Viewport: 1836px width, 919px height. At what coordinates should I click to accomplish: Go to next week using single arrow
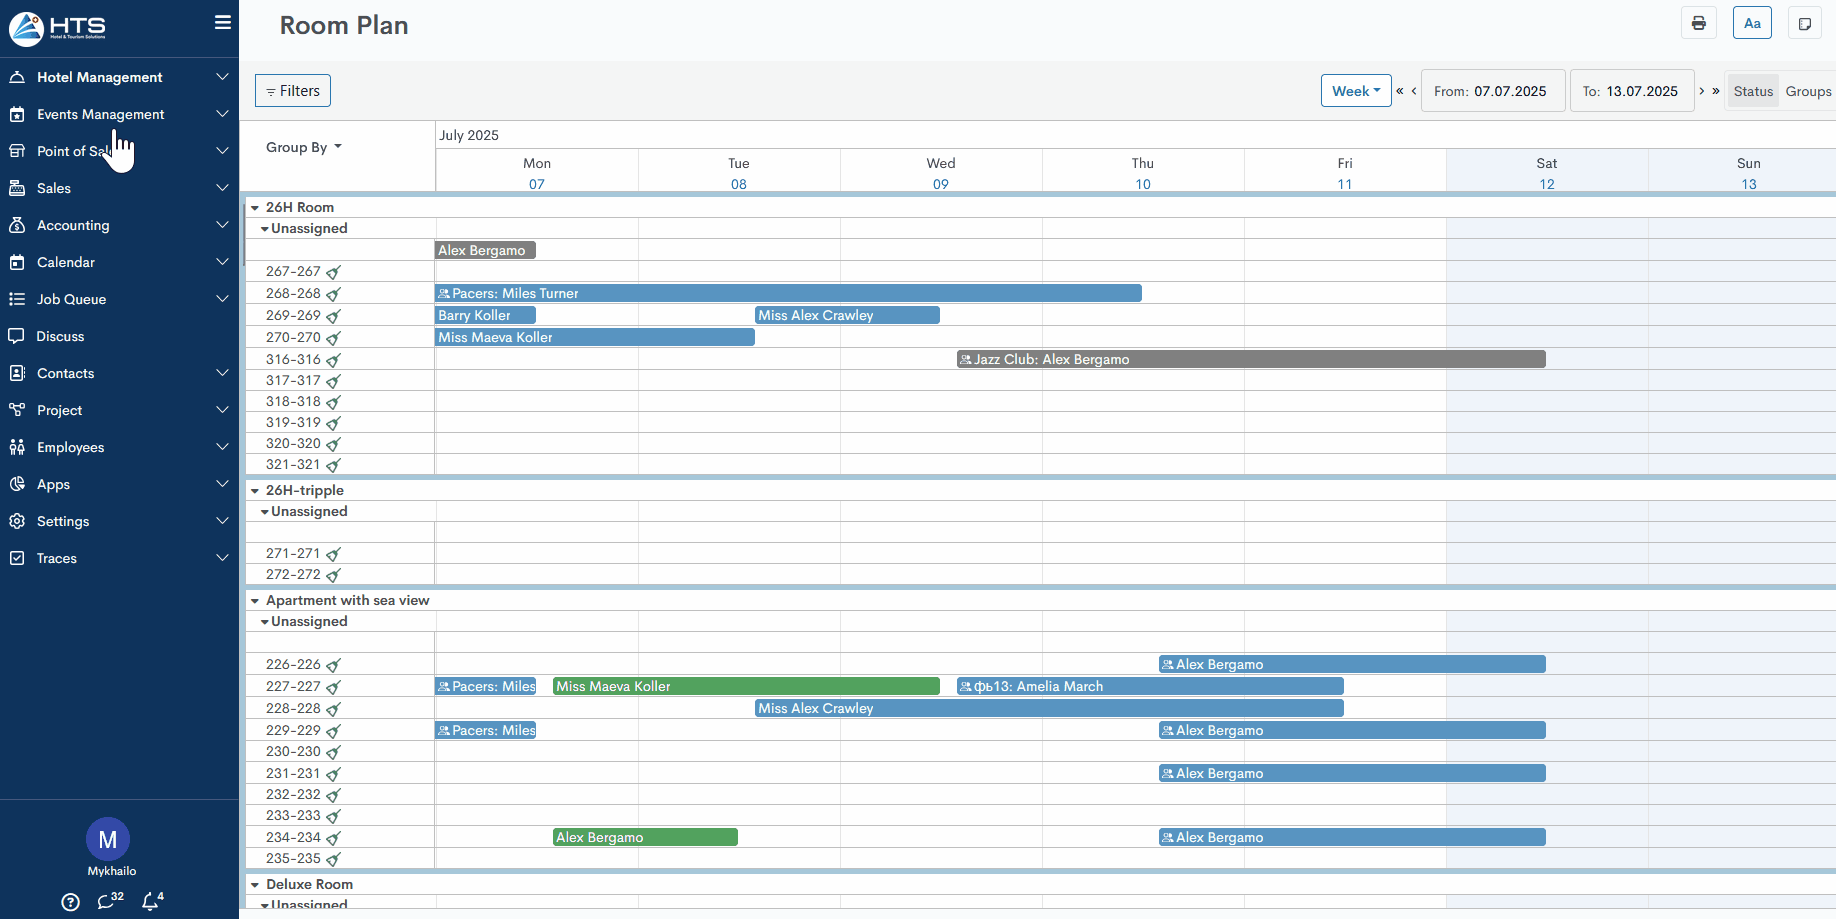click(x=1701, y=91)
